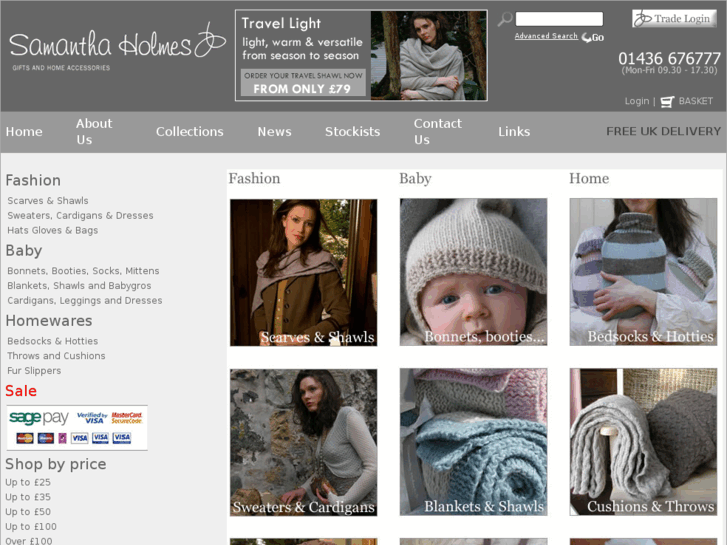Filter by Up to £50
Screen dimensions: 727x545
(28, 512)
